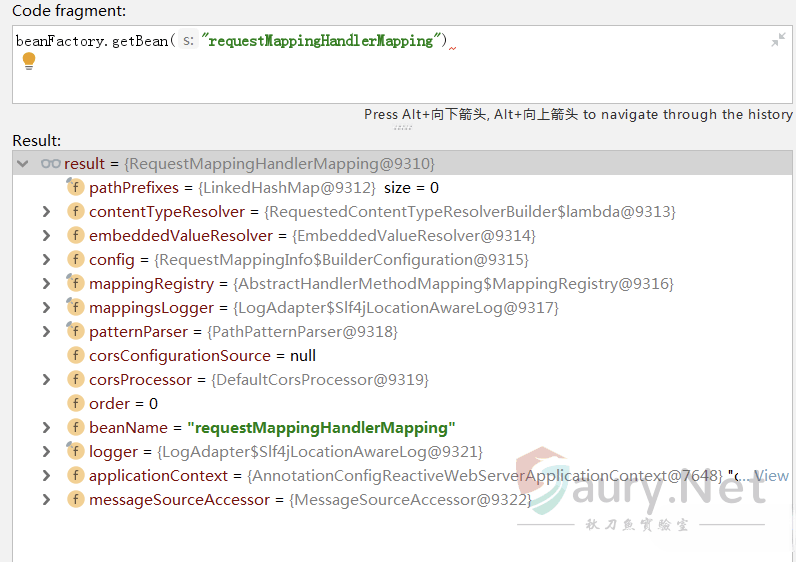
Task: Open the View link for applicationContext
Action: click(x=771, y=476)
